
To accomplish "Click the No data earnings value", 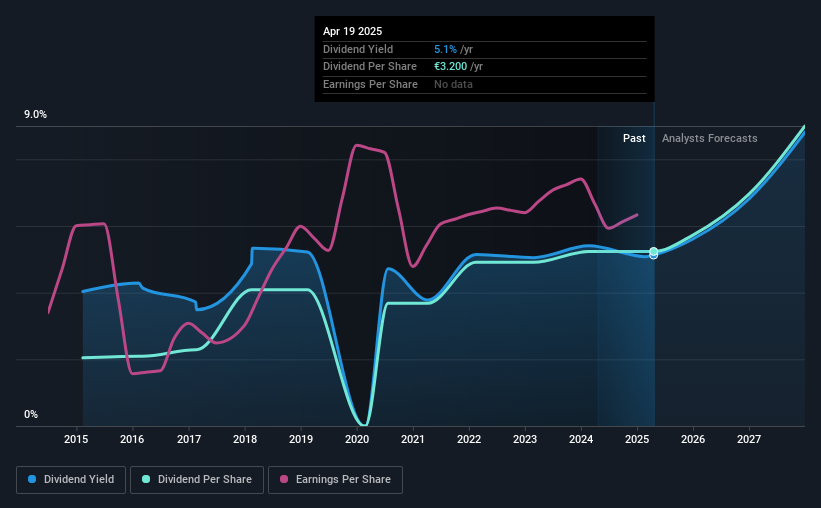I will (x=453, y=84).
